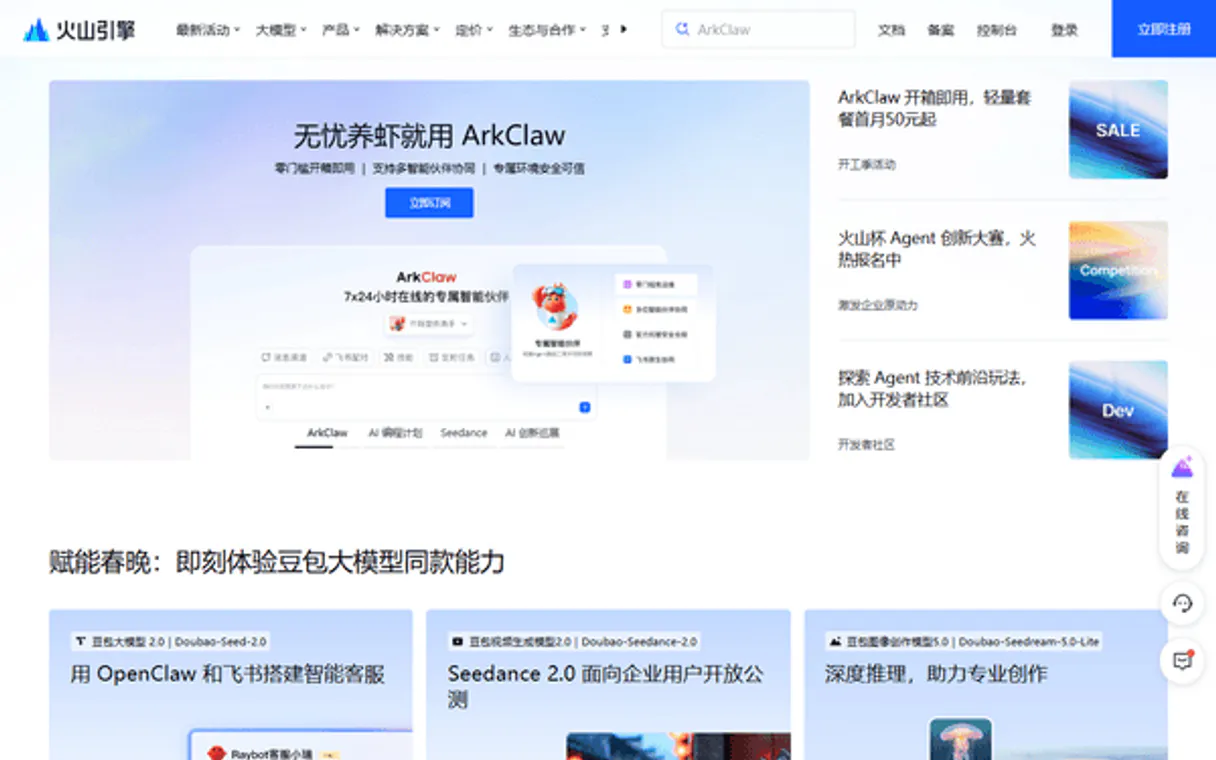Click the 立即注册 button
This screenshot has width=1216, height=760.
pyautogui.click(x=1163, y=29)
